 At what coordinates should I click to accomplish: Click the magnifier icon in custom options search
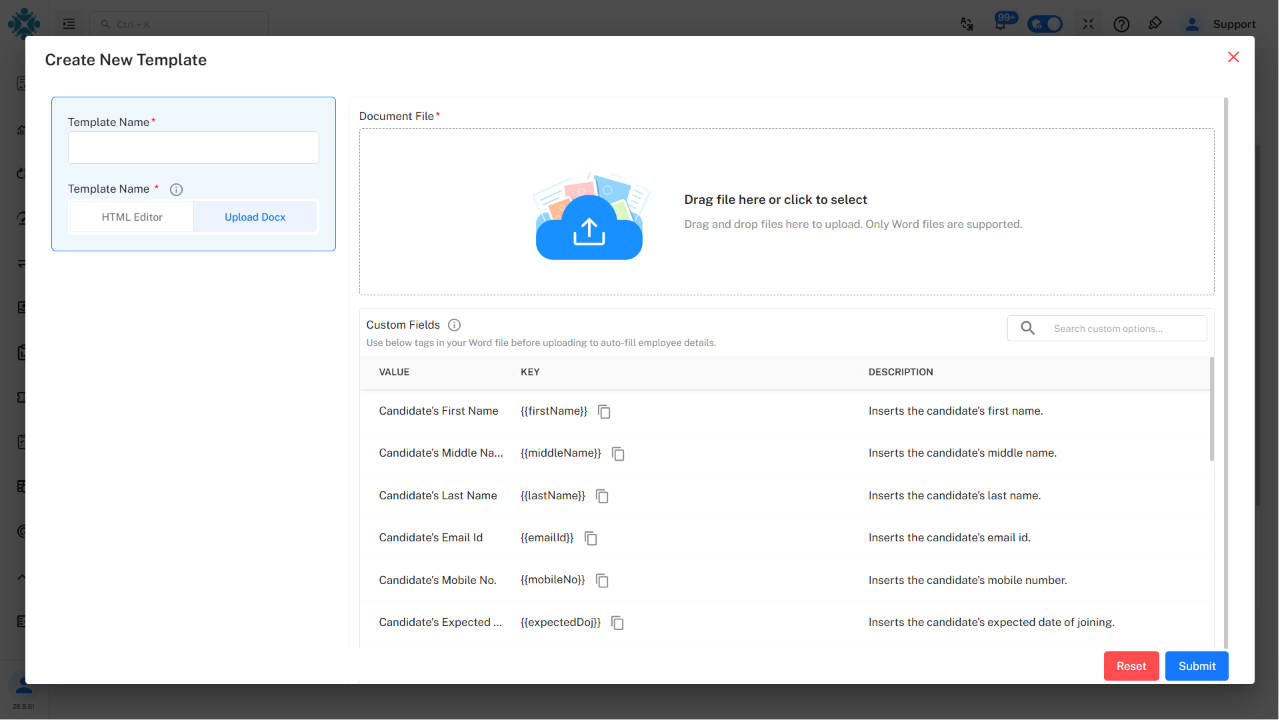1027,328
